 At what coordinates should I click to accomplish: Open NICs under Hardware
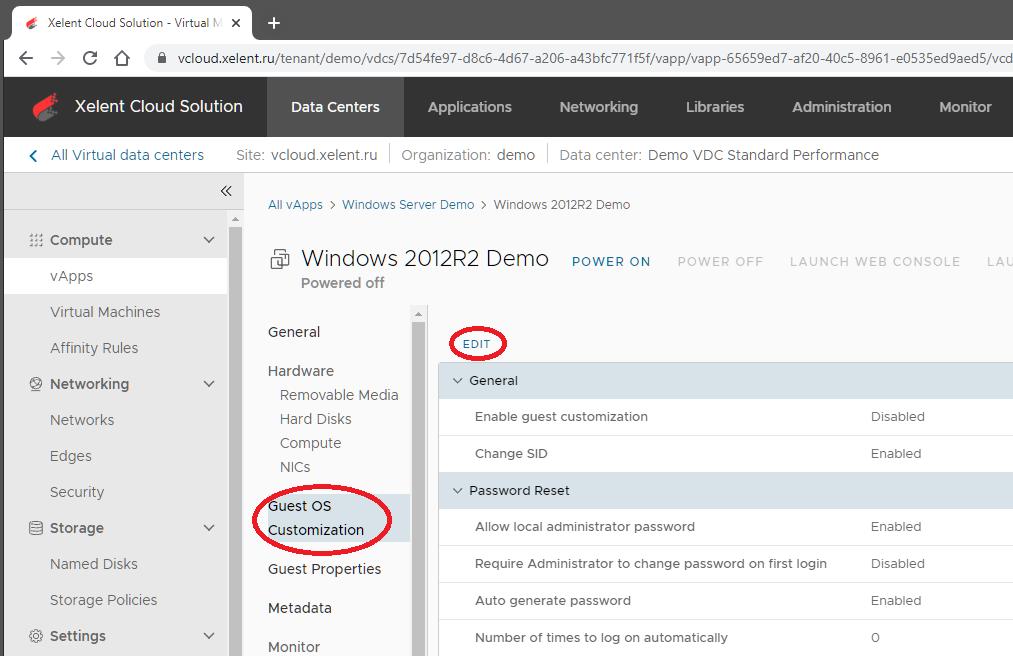click(x=295, y=467)
